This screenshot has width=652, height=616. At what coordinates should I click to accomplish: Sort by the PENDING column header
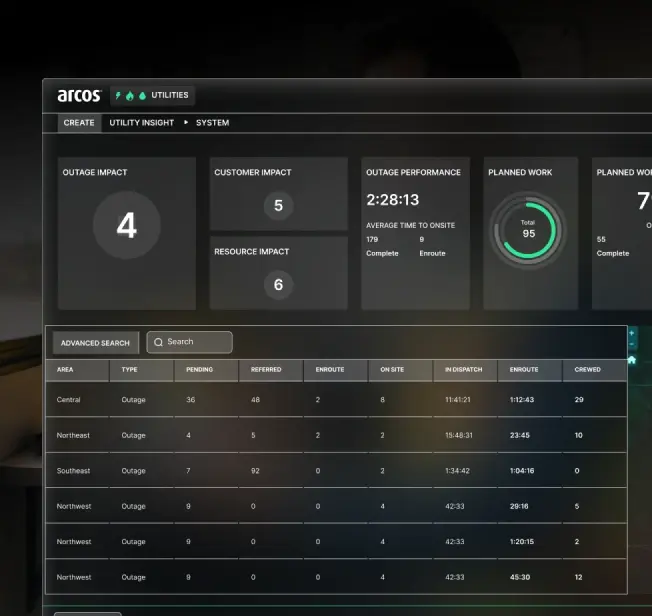[x=207, y=370]
